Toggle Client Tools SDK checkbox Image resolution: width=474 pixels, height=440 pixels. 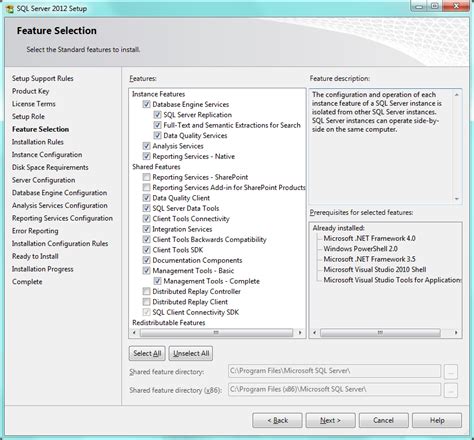(146, 250)
